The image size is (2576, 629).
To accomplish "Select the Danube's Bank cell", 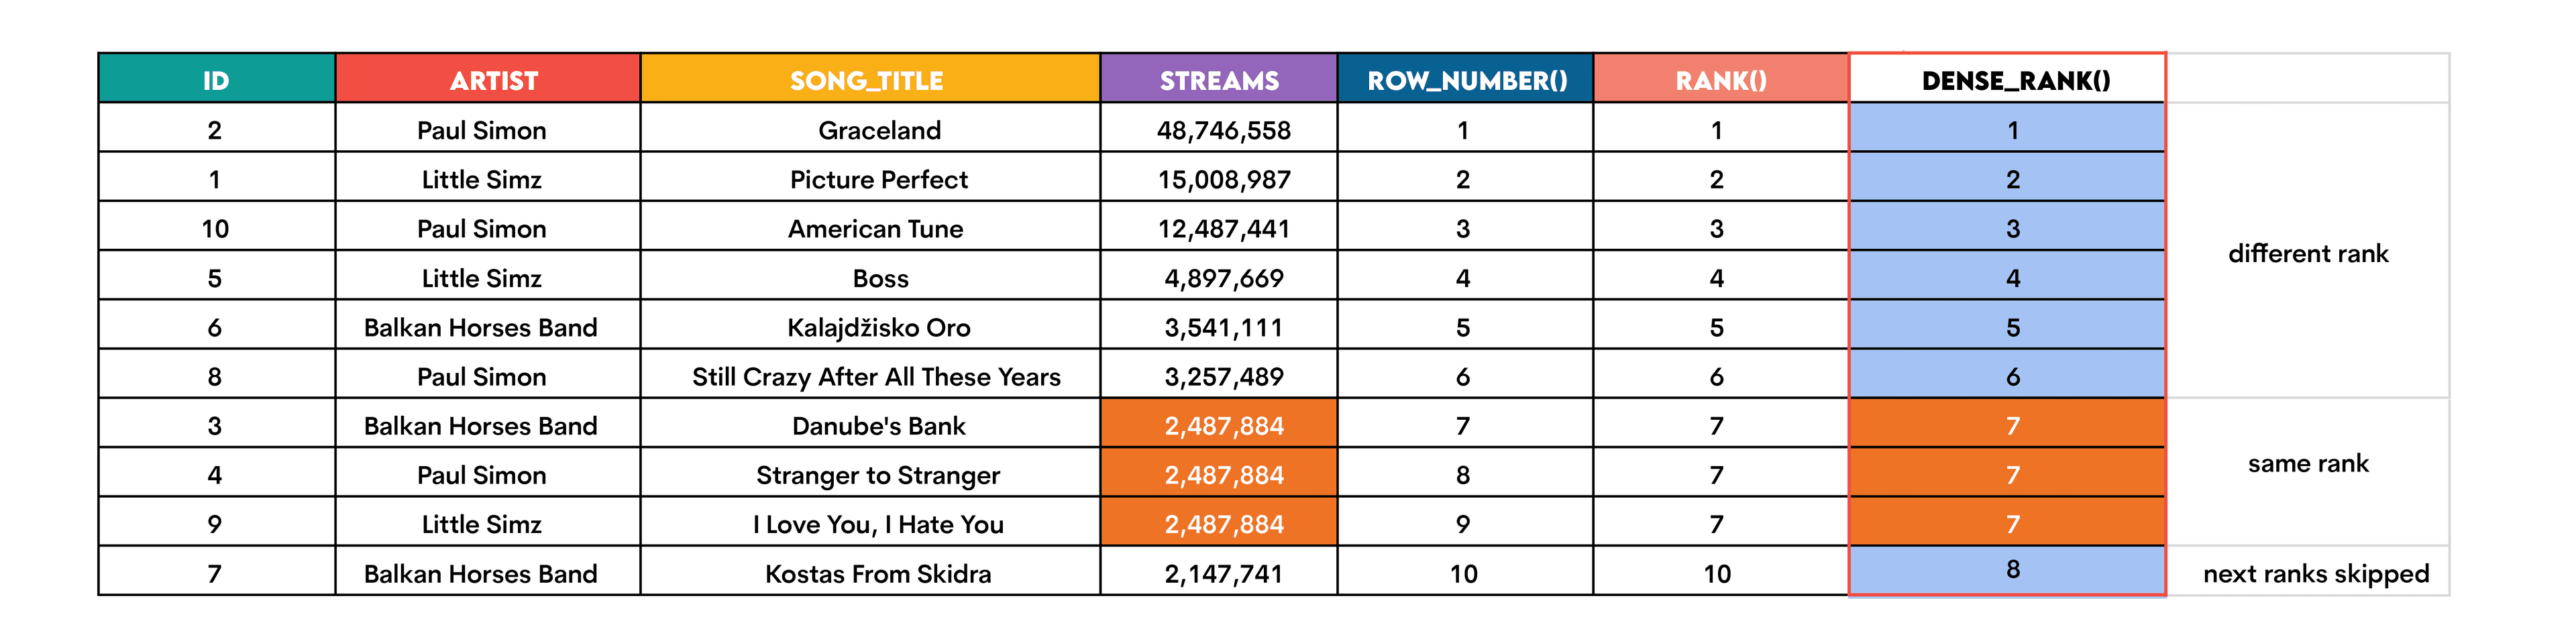I will [x=878, y=426].
